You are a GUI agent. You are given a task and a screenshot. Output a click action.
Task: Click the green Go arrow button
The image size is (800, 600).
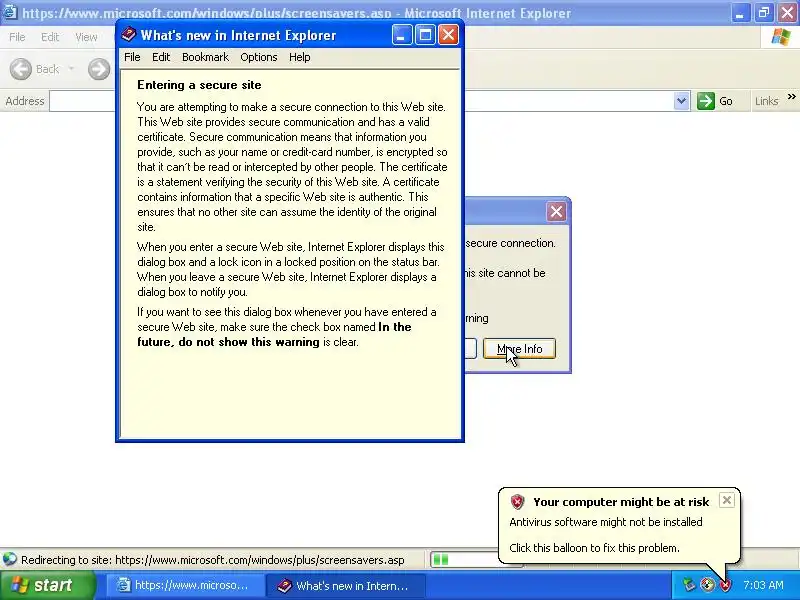pyautogui.click(x=706, y=101)
